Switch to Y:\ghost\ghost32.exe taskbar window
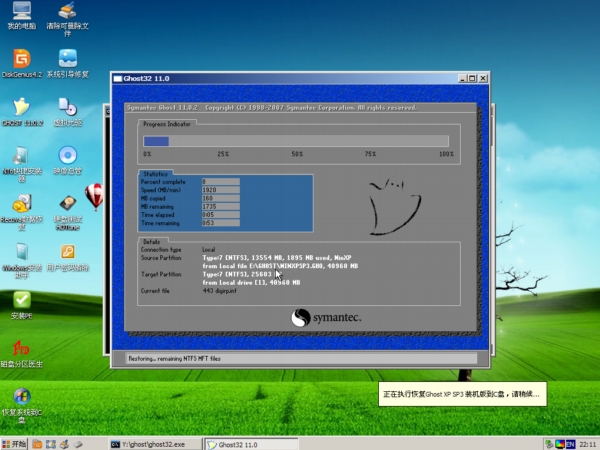 click(x=155, y=444)
